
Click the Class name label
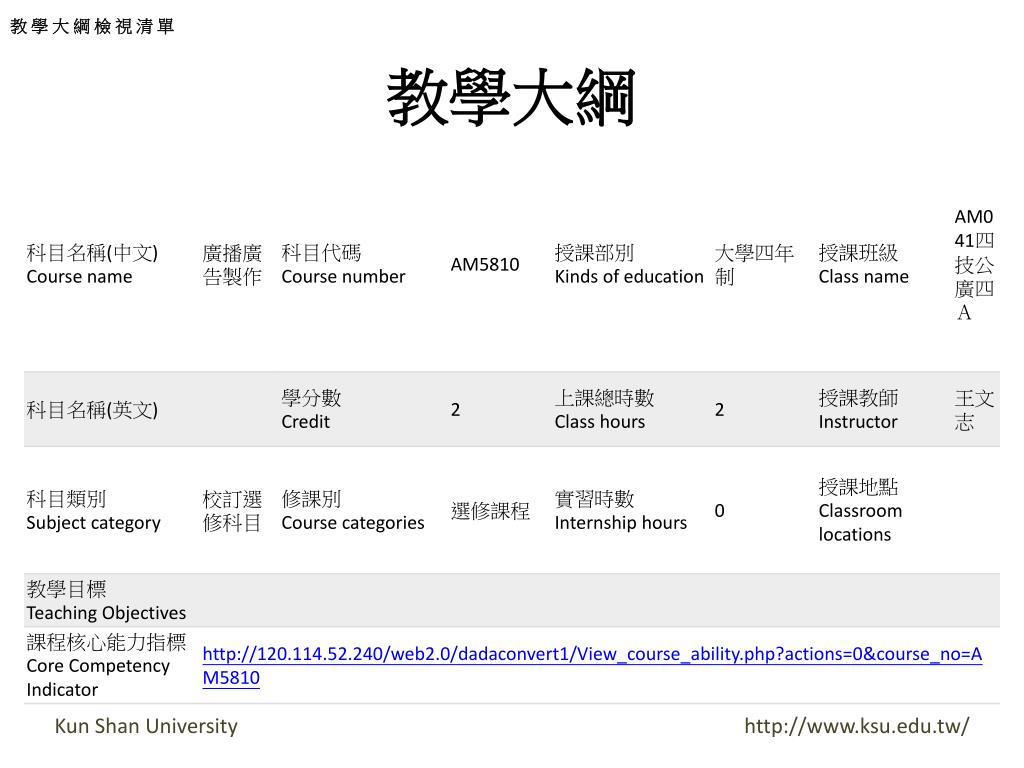(x=863, y=264)
